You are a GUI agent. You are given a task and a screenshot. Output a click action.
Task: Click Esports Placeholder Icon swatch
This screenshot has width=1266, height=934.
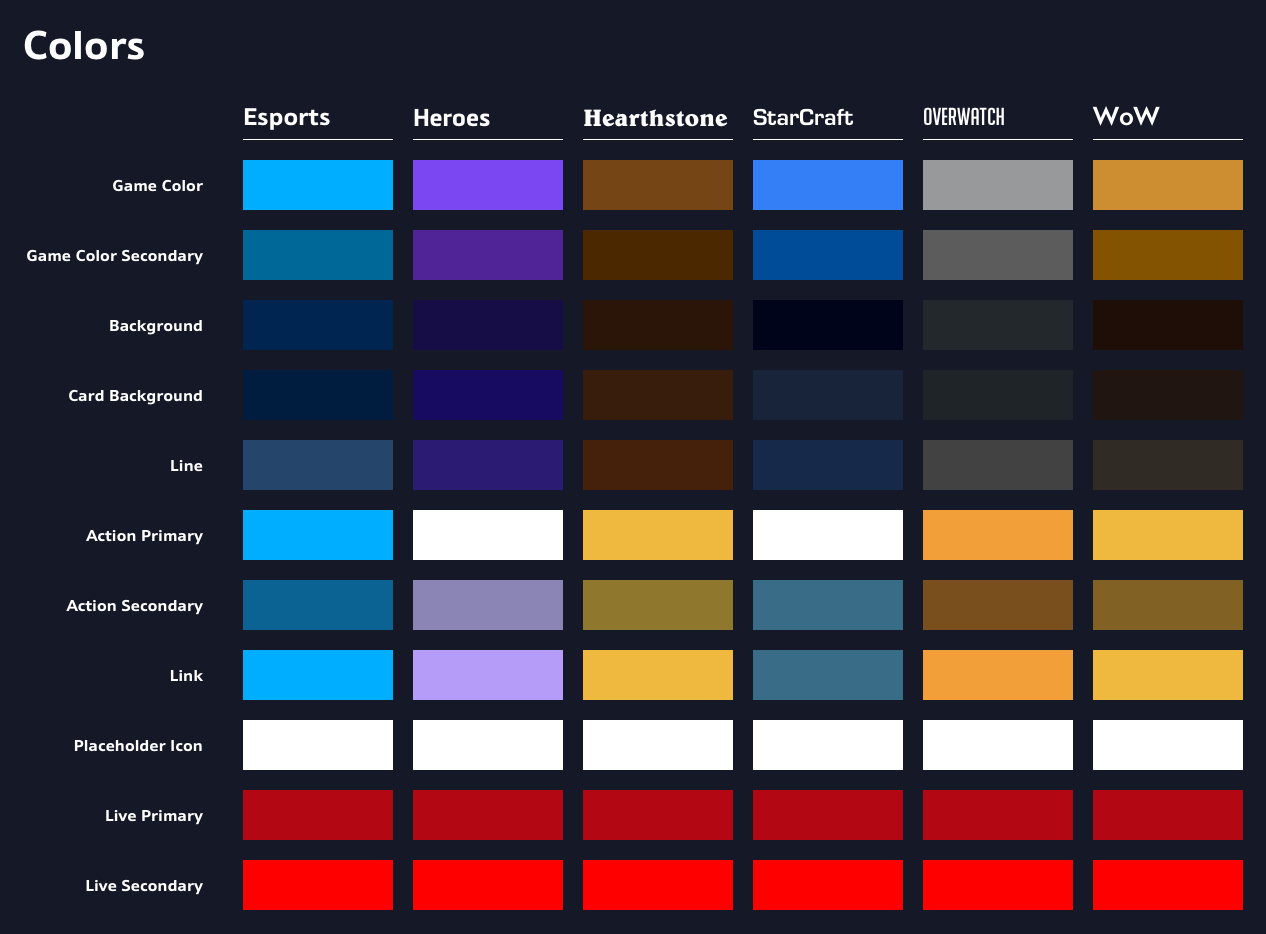[x=318, y=745]
